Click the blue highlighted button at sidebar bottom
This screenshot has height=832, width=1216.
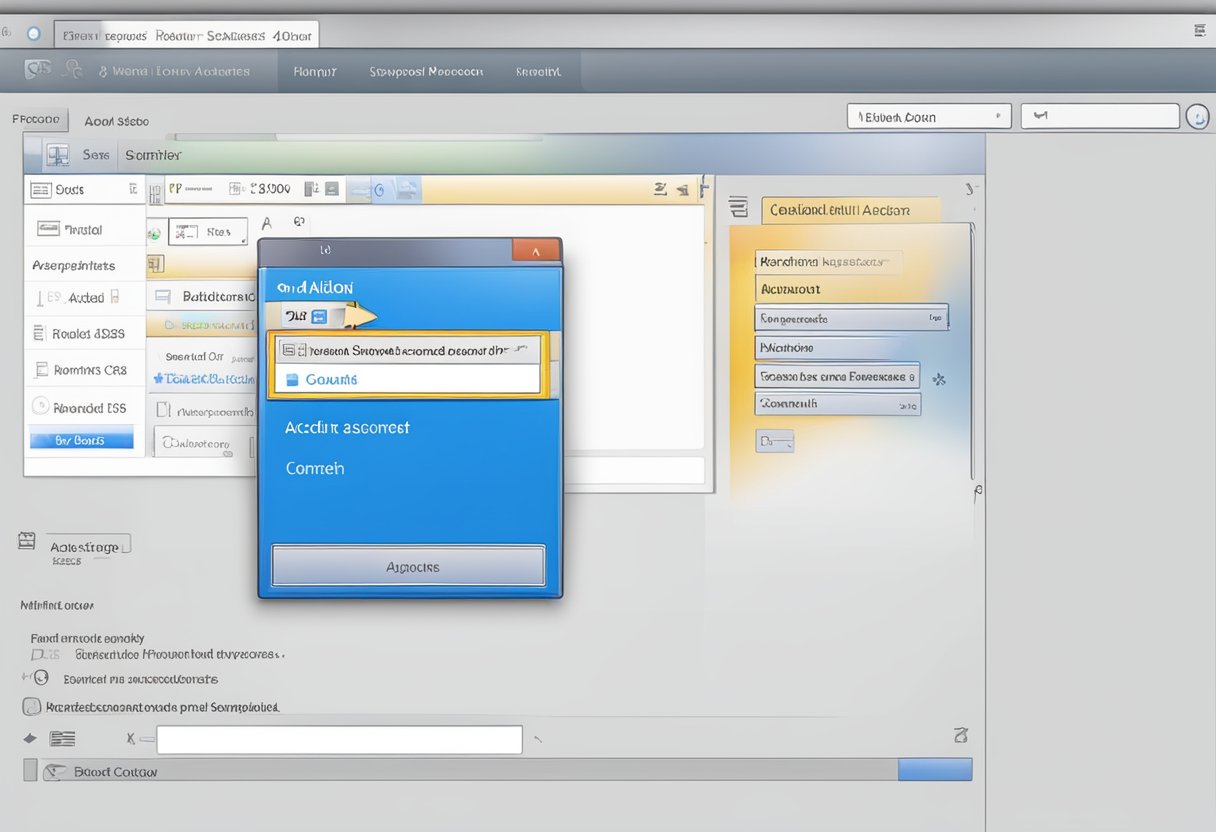(x=81, y=439)
